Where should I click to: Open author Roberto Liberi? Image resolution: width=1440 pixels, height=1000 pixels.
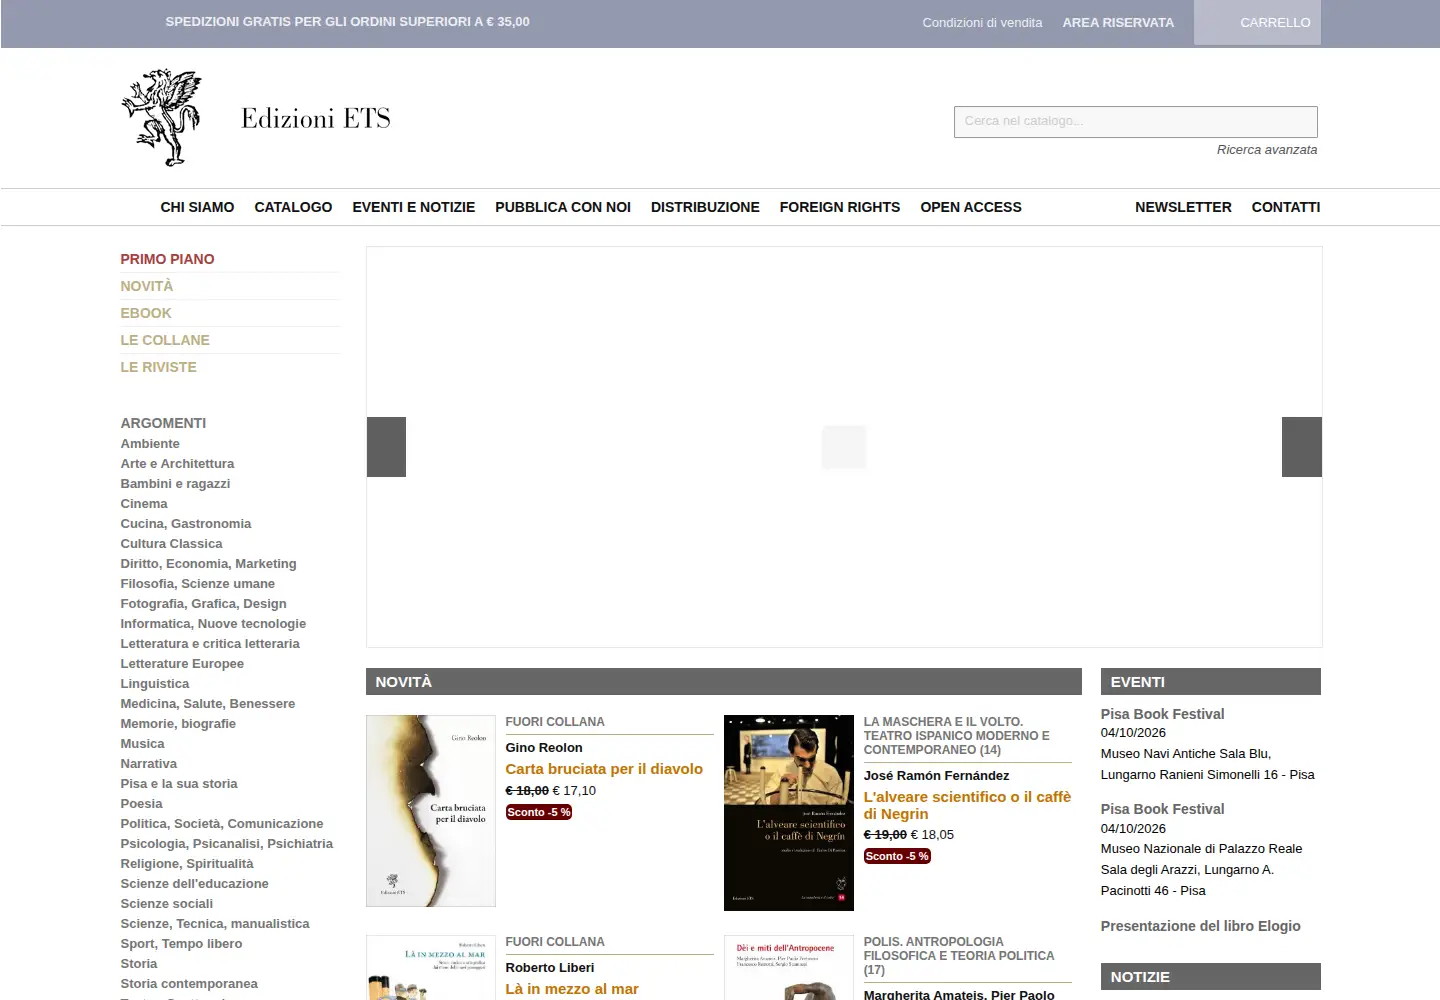550,968
